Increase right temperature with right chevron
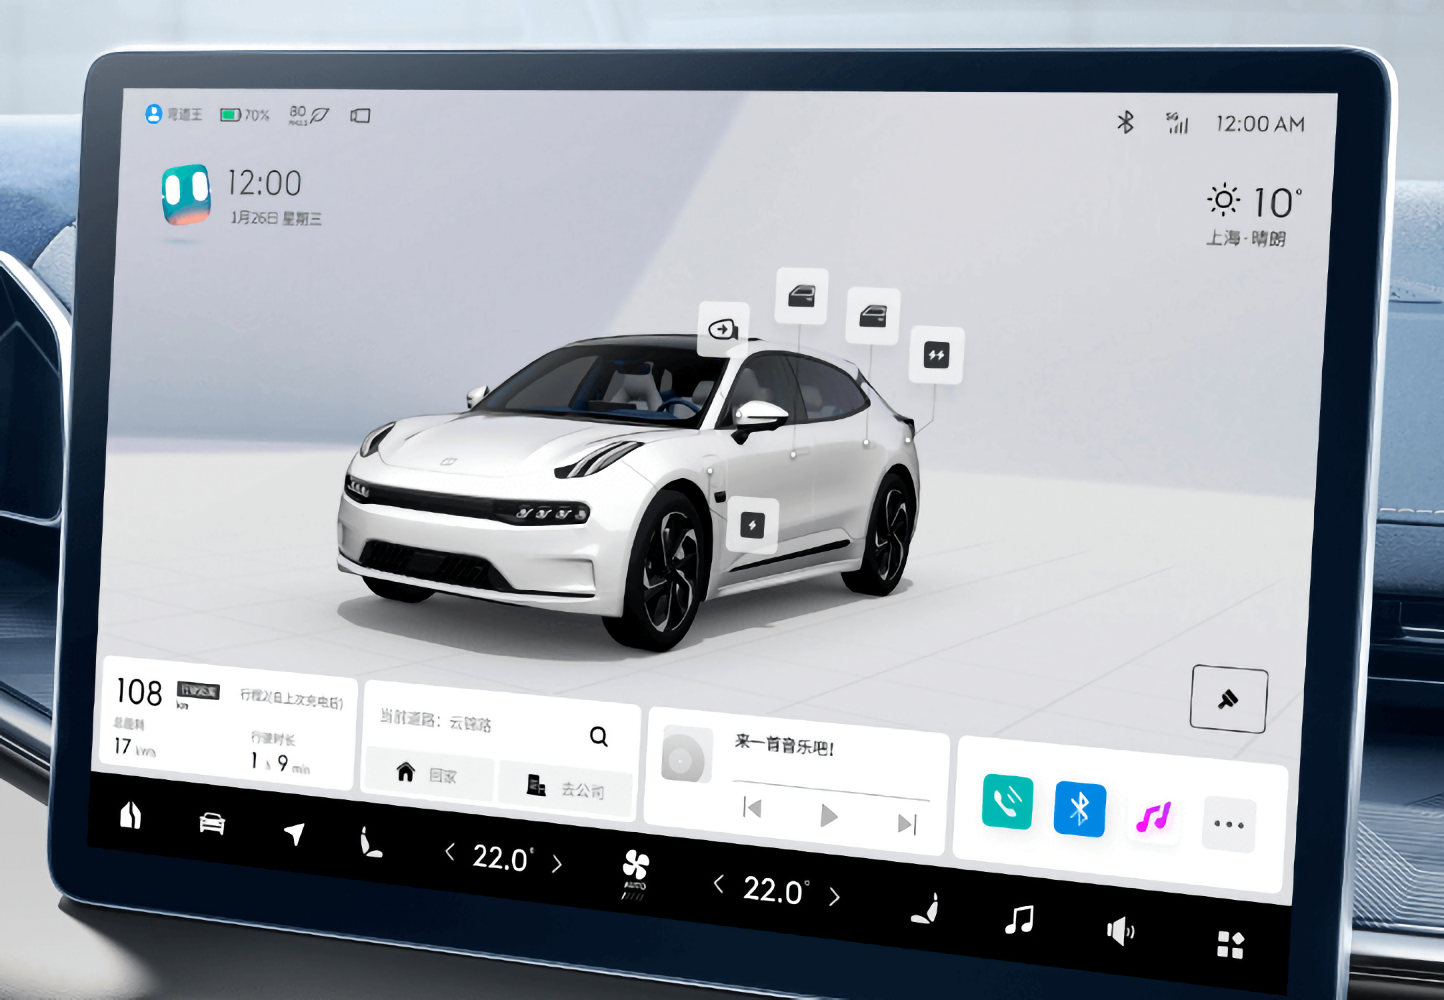The height and width of the screenshot is (1000, 1444). 834,897
